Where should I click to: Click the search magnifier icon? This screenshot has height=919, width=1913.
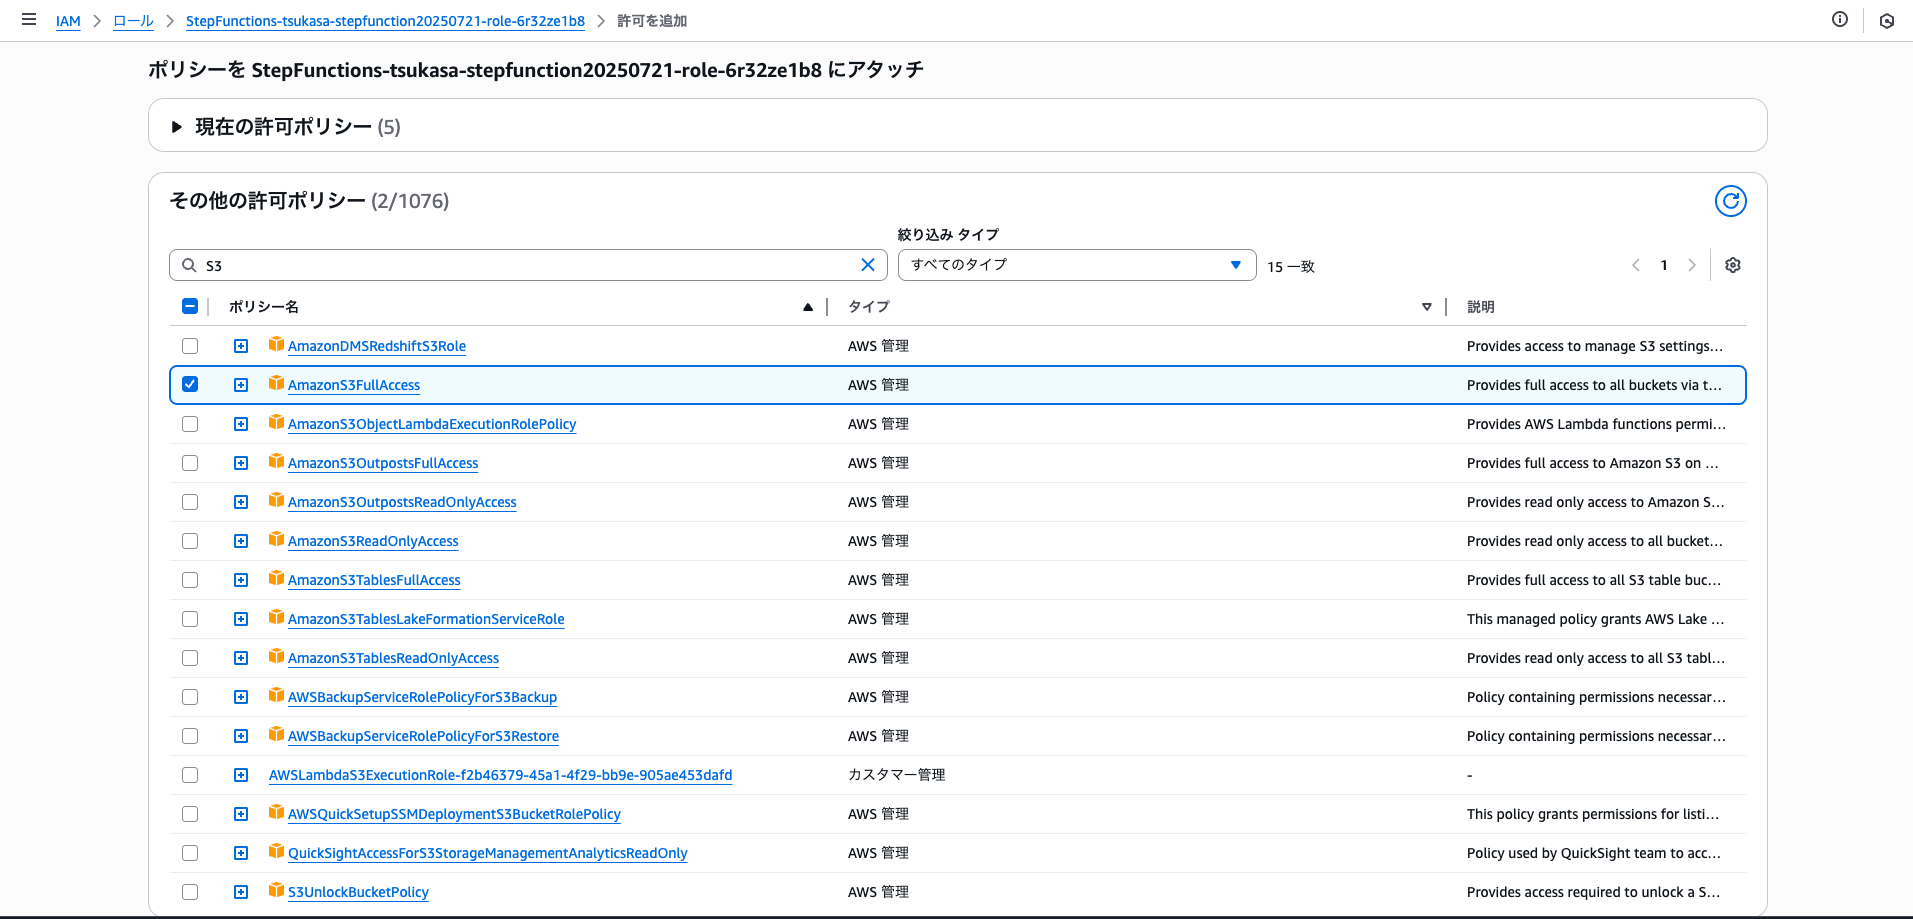[189, 265]
